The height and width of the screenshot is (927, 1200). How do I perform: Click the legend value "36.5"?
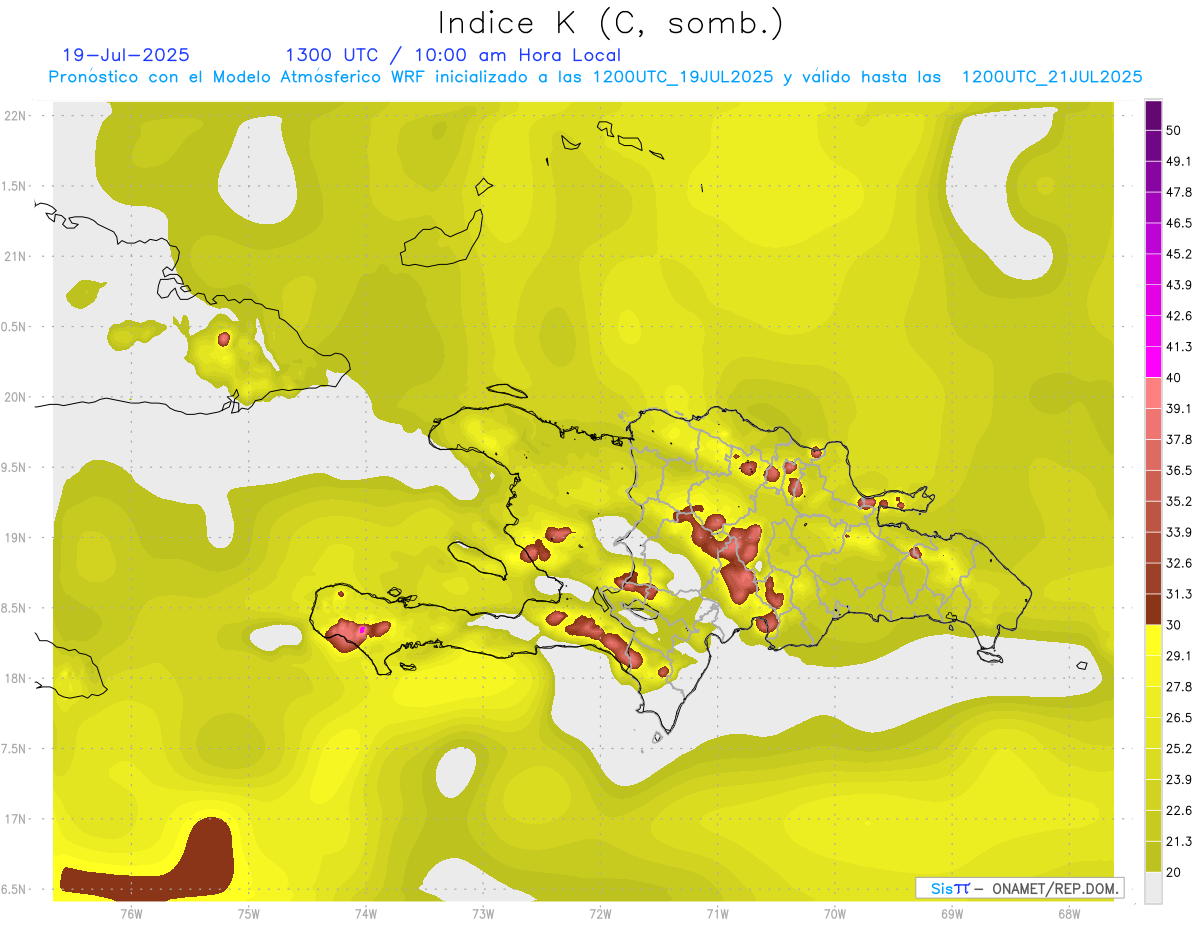(x=1180, y=470)
